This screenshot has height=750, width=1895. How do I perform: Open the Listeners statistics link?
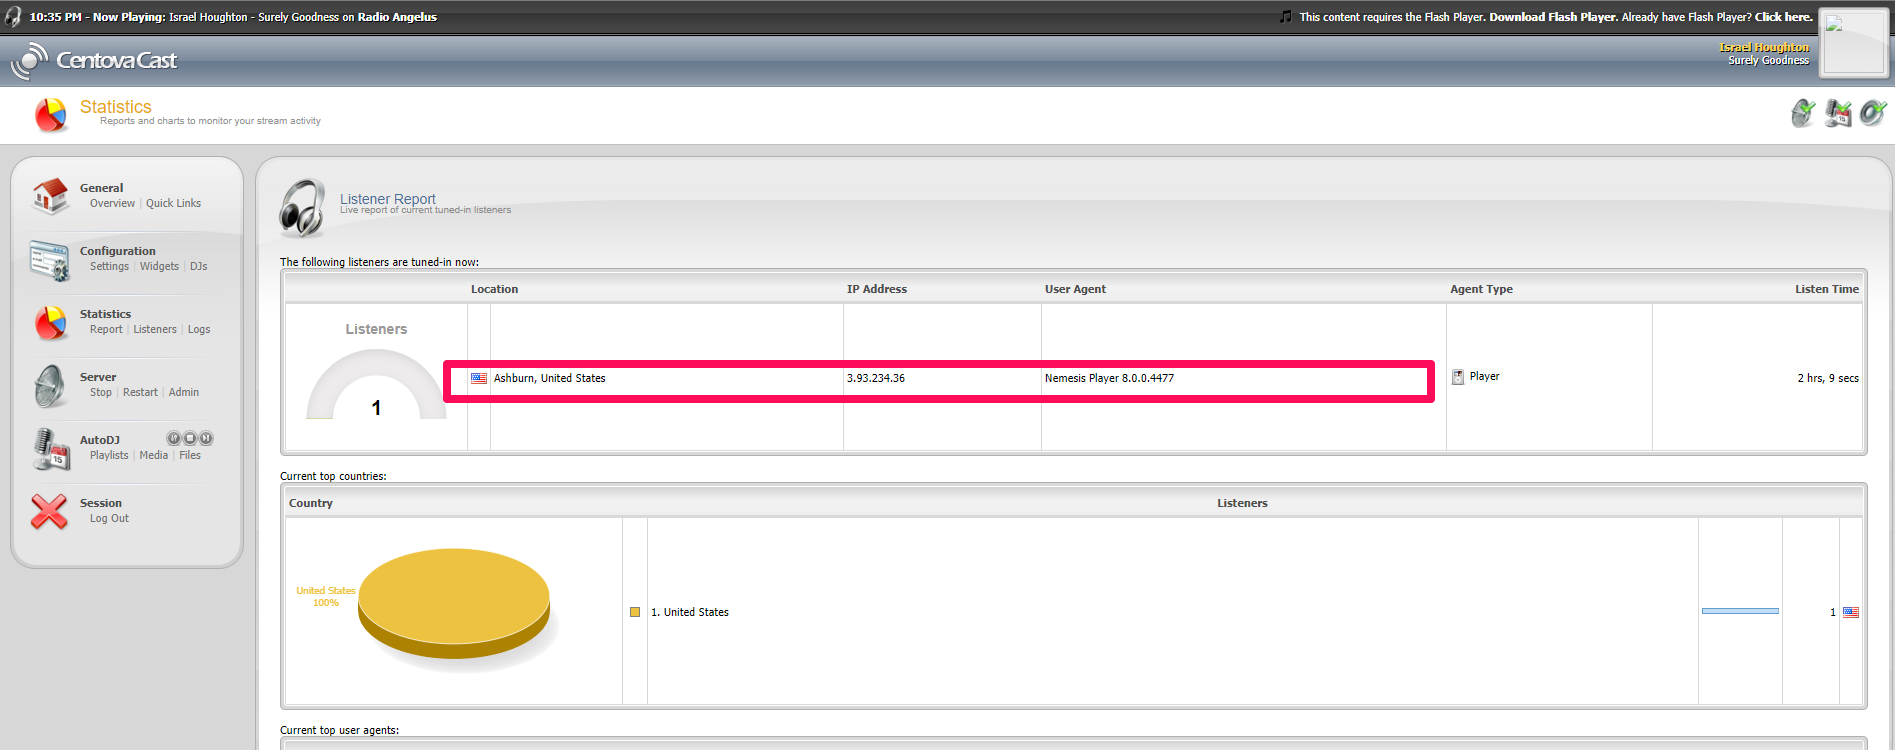click(x=155, y=329)
